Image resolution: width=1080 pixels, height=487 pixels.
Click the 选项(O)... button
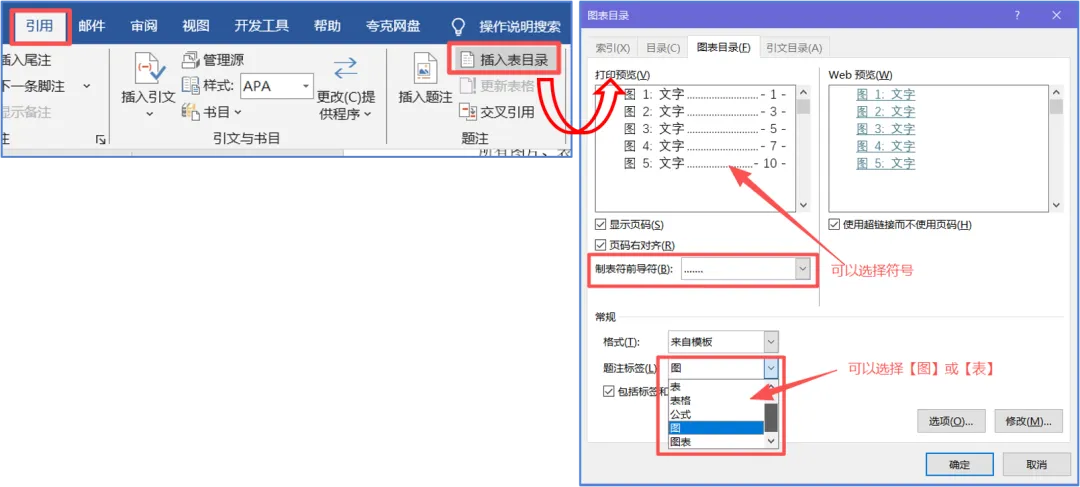pyautogui.click(x=951, y=421)
